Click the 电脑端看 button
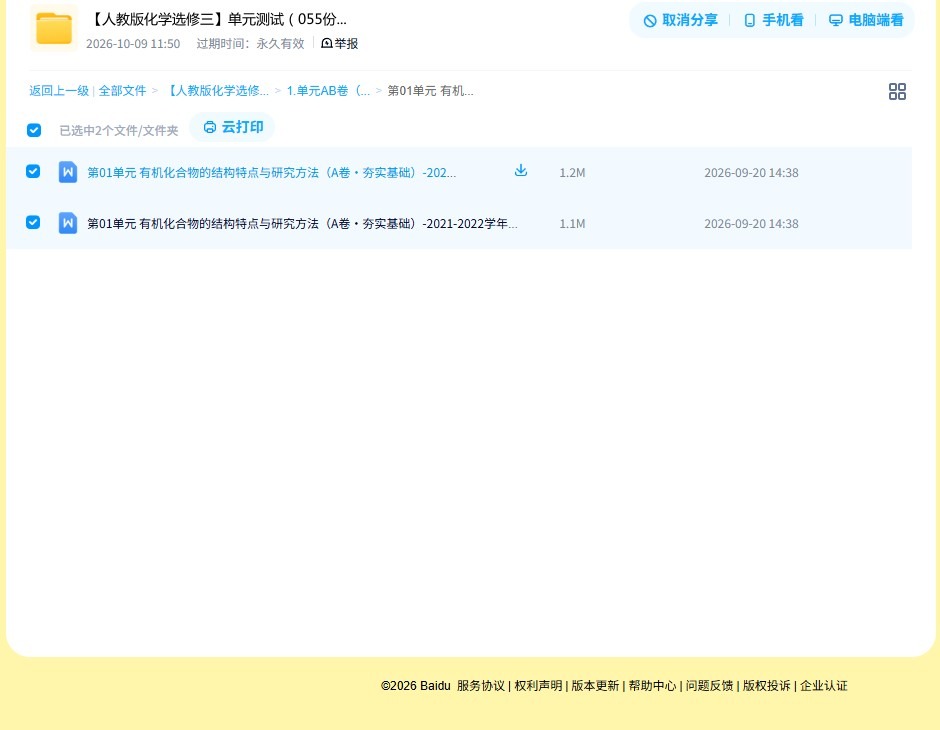The height and width of the screenshot is (730, 940). [866, 20]
